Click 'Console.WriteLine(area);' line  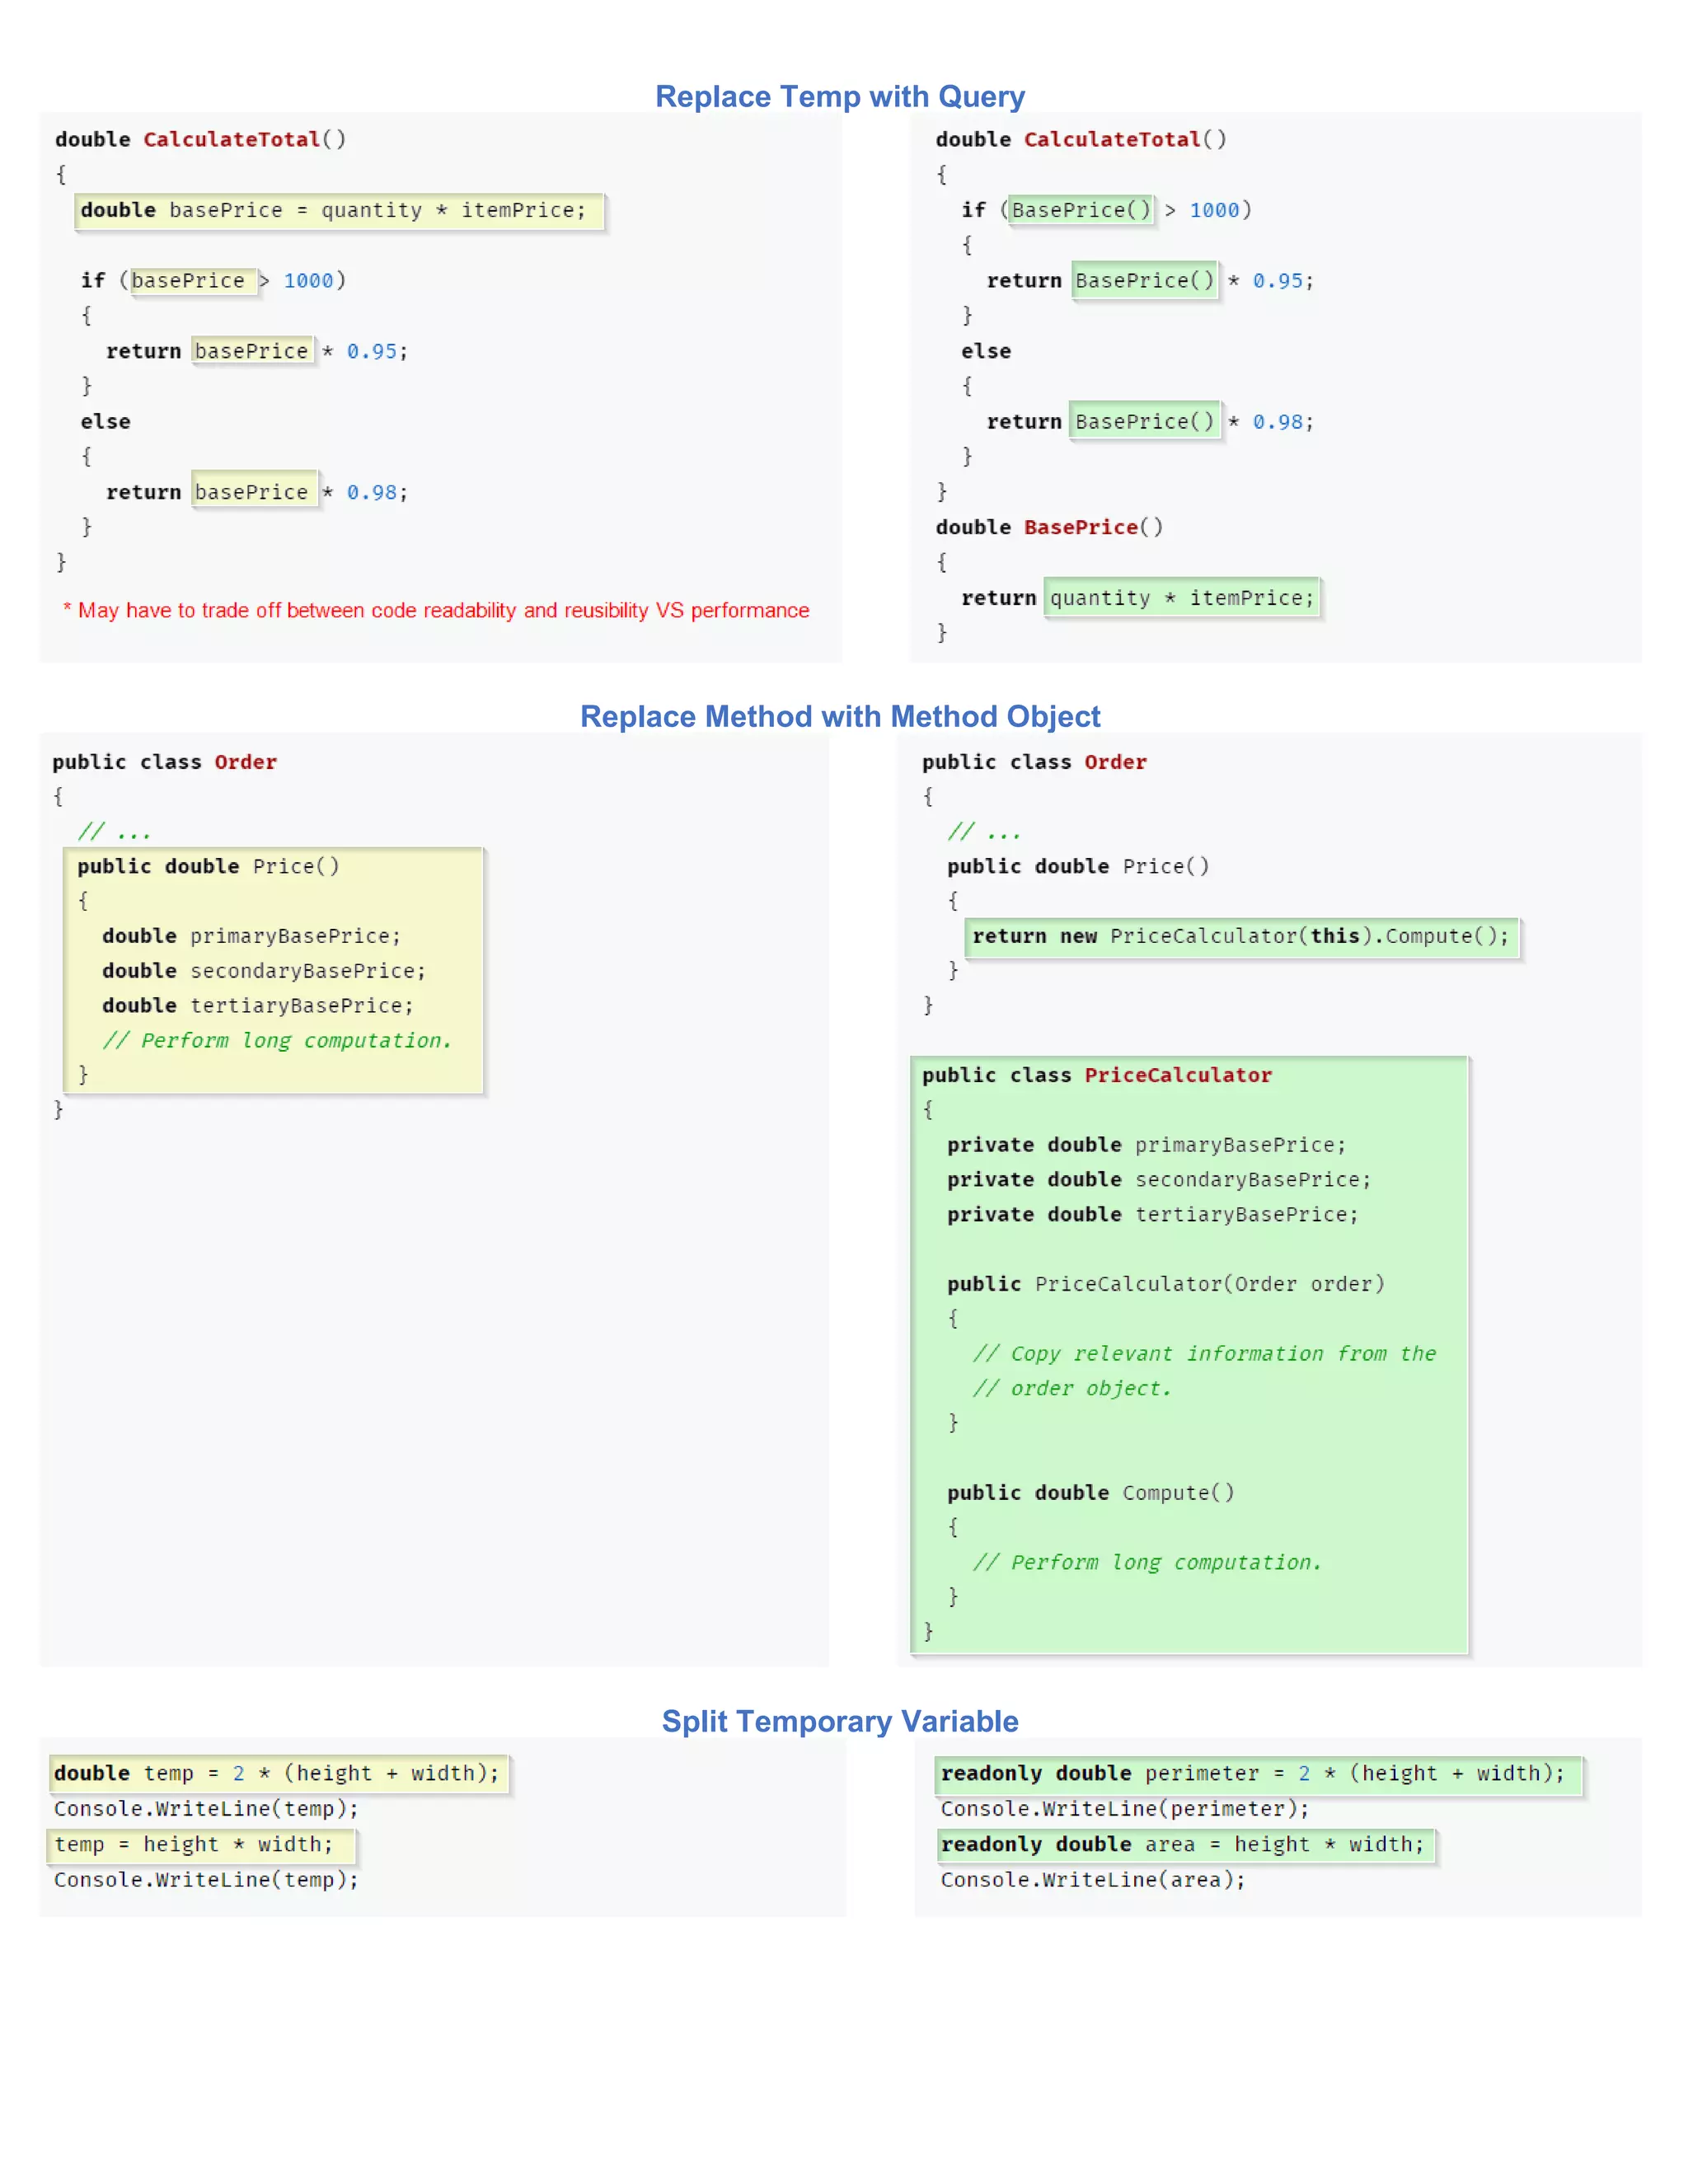[1093, 1880]
